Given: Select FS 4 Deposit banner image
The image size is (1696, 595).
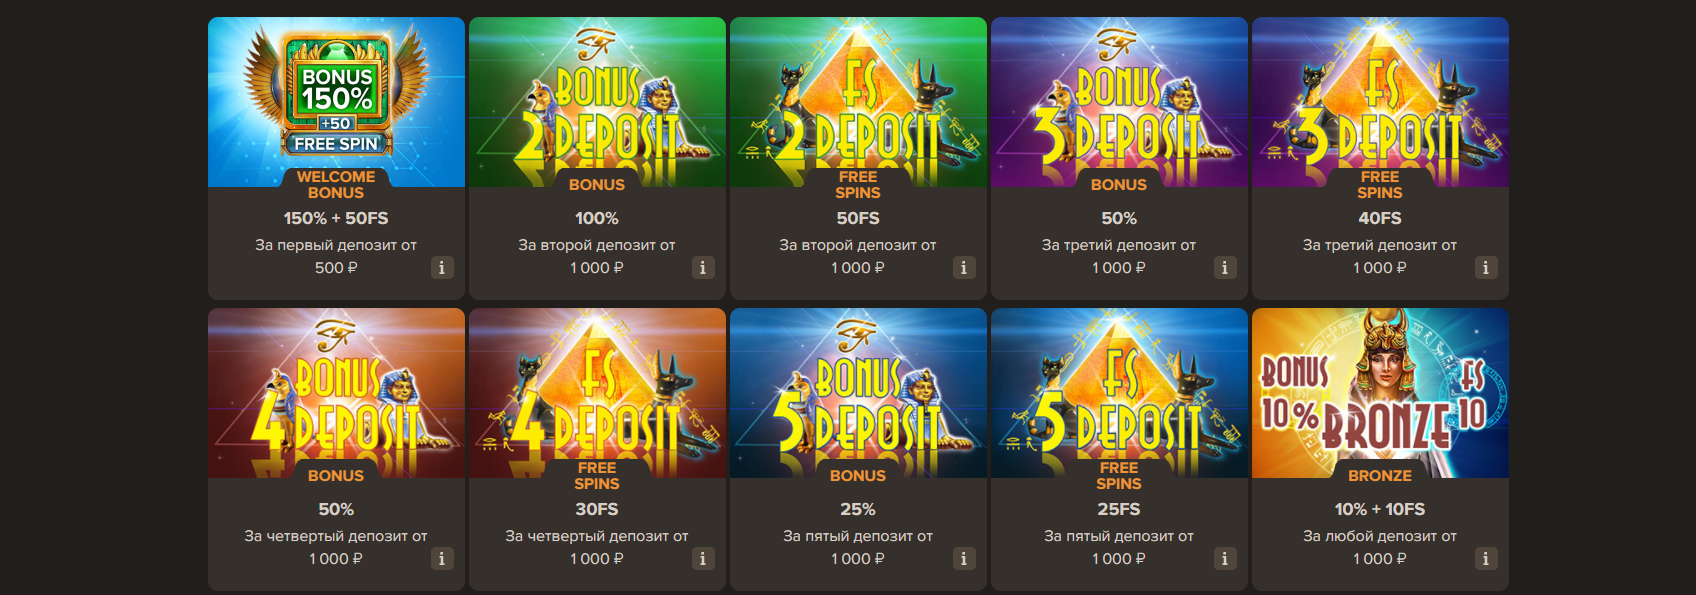Looking at the screenshot, I should coord(597,393).
